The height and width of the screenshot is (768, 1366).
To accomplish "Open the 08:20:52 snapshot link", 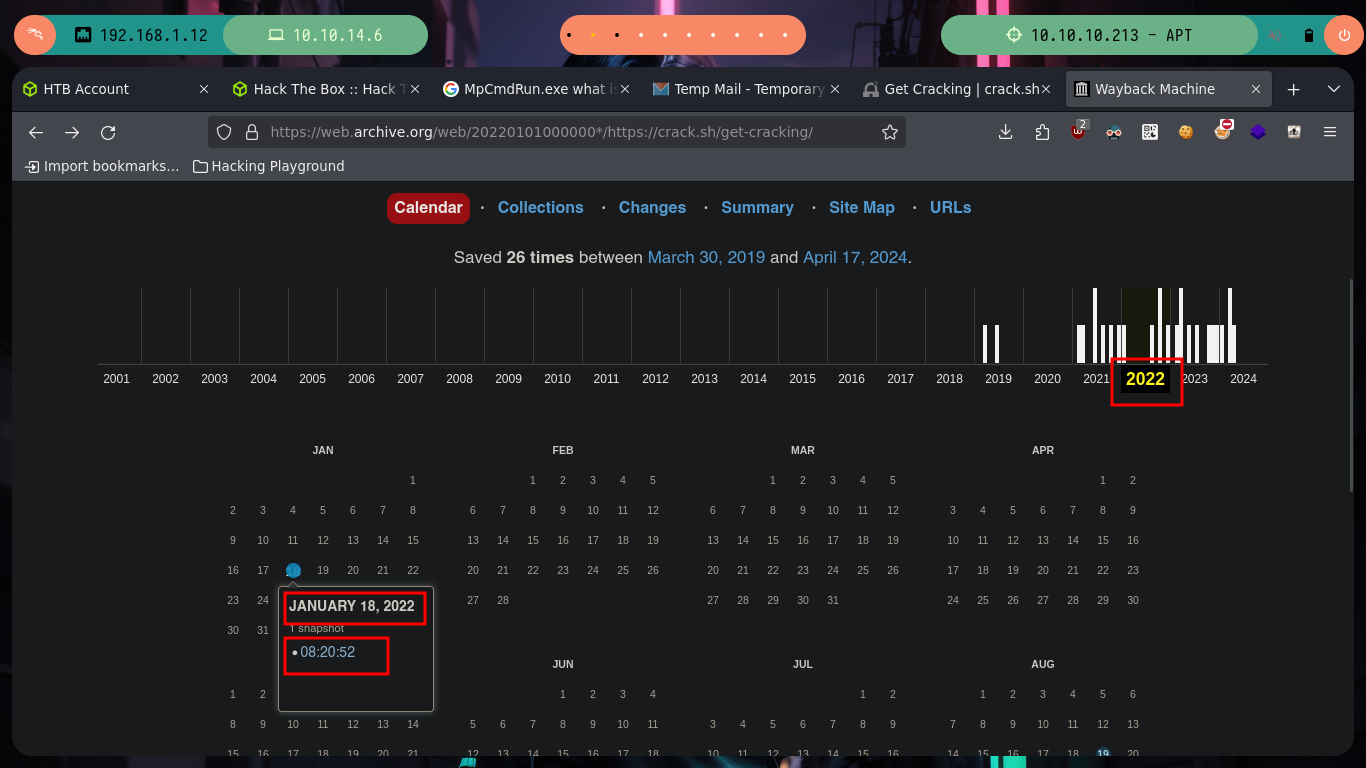I will pos(327,652).
